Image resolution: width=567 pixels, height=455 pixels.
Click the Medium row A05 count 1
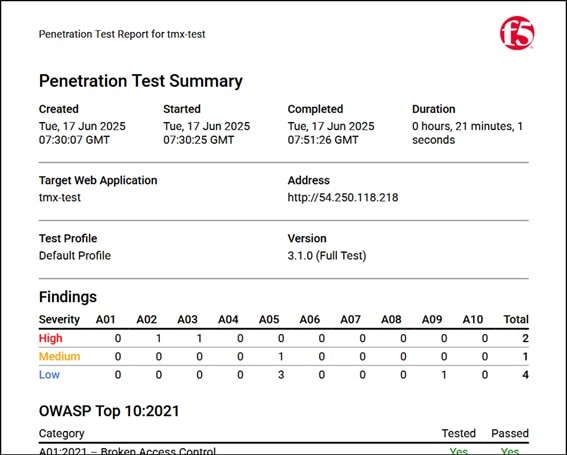click(x=281, y=356)
